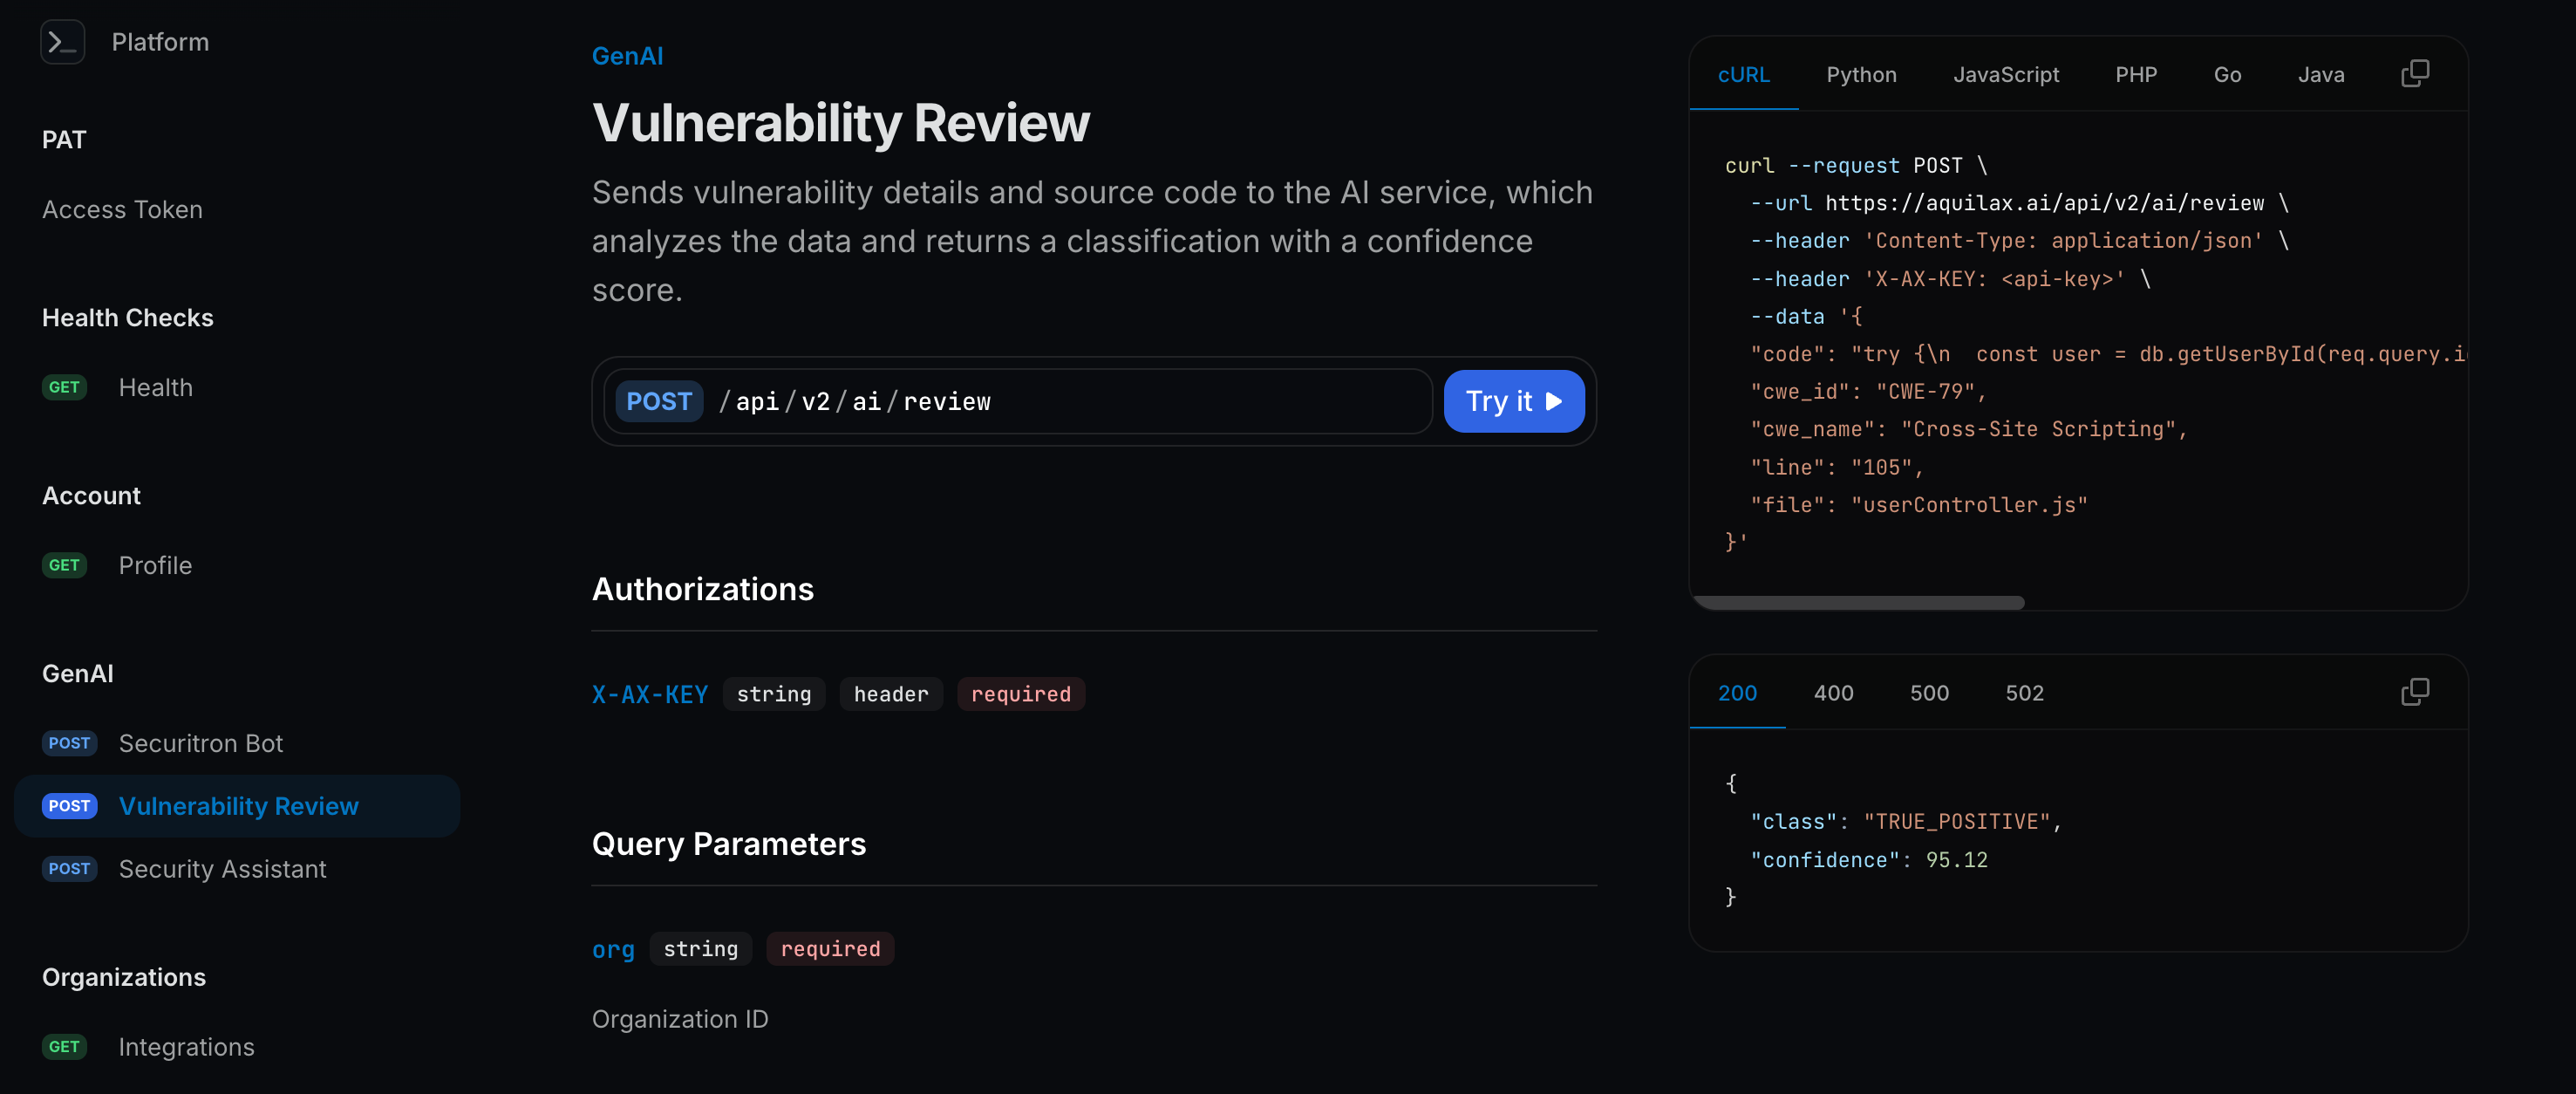Viewport: 2576px width, 1094px height.
Task: Click the GET badge next to Profile
Action: [x=64, y=565]
